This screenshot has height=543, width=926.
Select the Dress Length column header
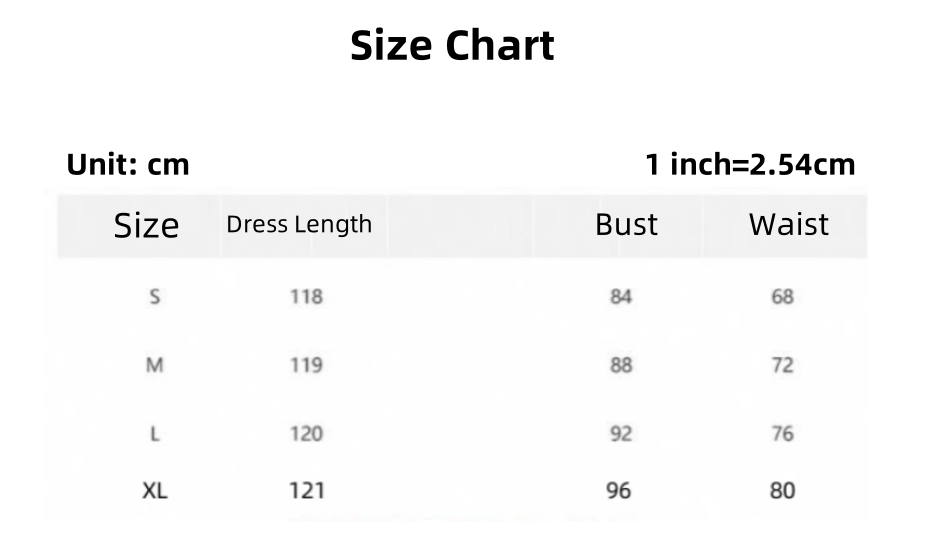coord(299,224)
